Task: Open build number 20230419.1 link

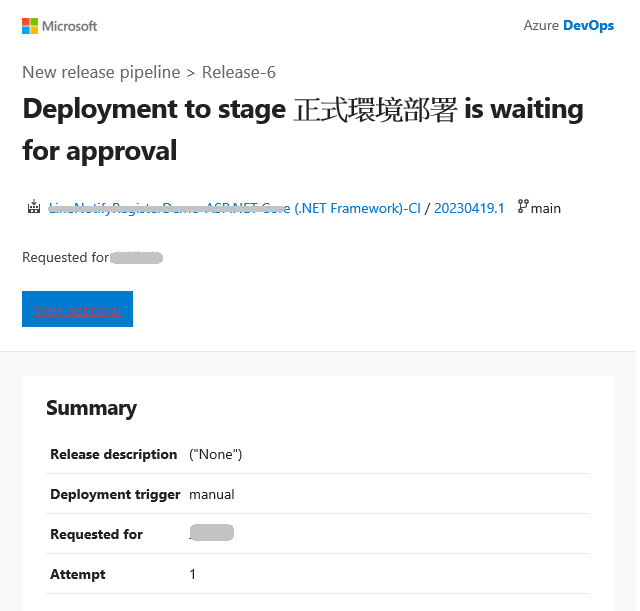Action: 469,208
